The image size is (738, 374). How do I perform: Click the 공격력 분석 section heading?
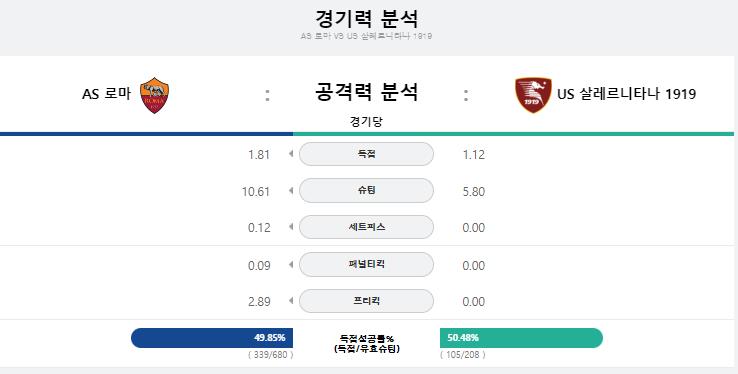pyautogui.click(x=366, y=91)
